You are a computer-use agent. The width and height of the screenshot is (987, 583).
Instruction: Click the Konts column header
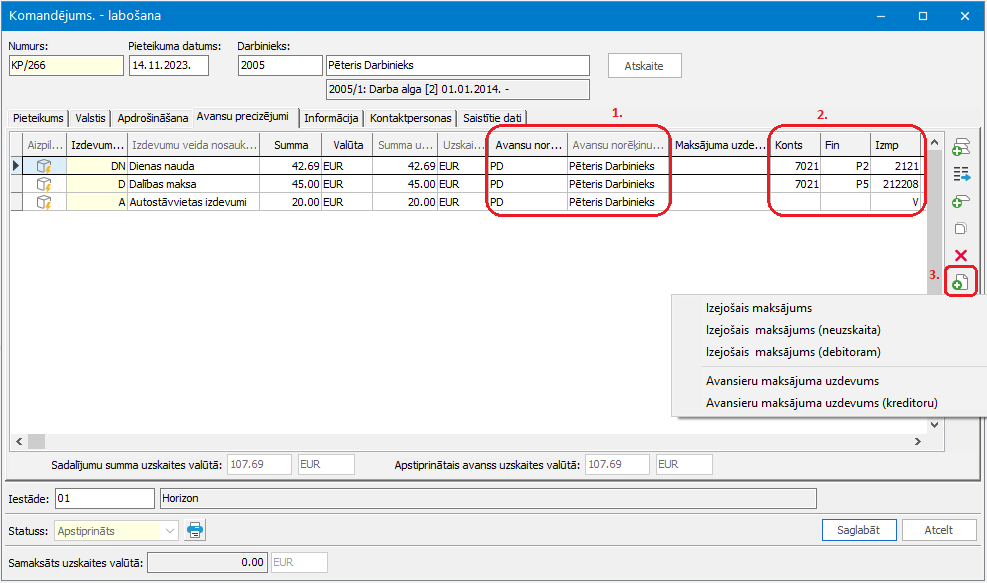(x=795, y=145)
